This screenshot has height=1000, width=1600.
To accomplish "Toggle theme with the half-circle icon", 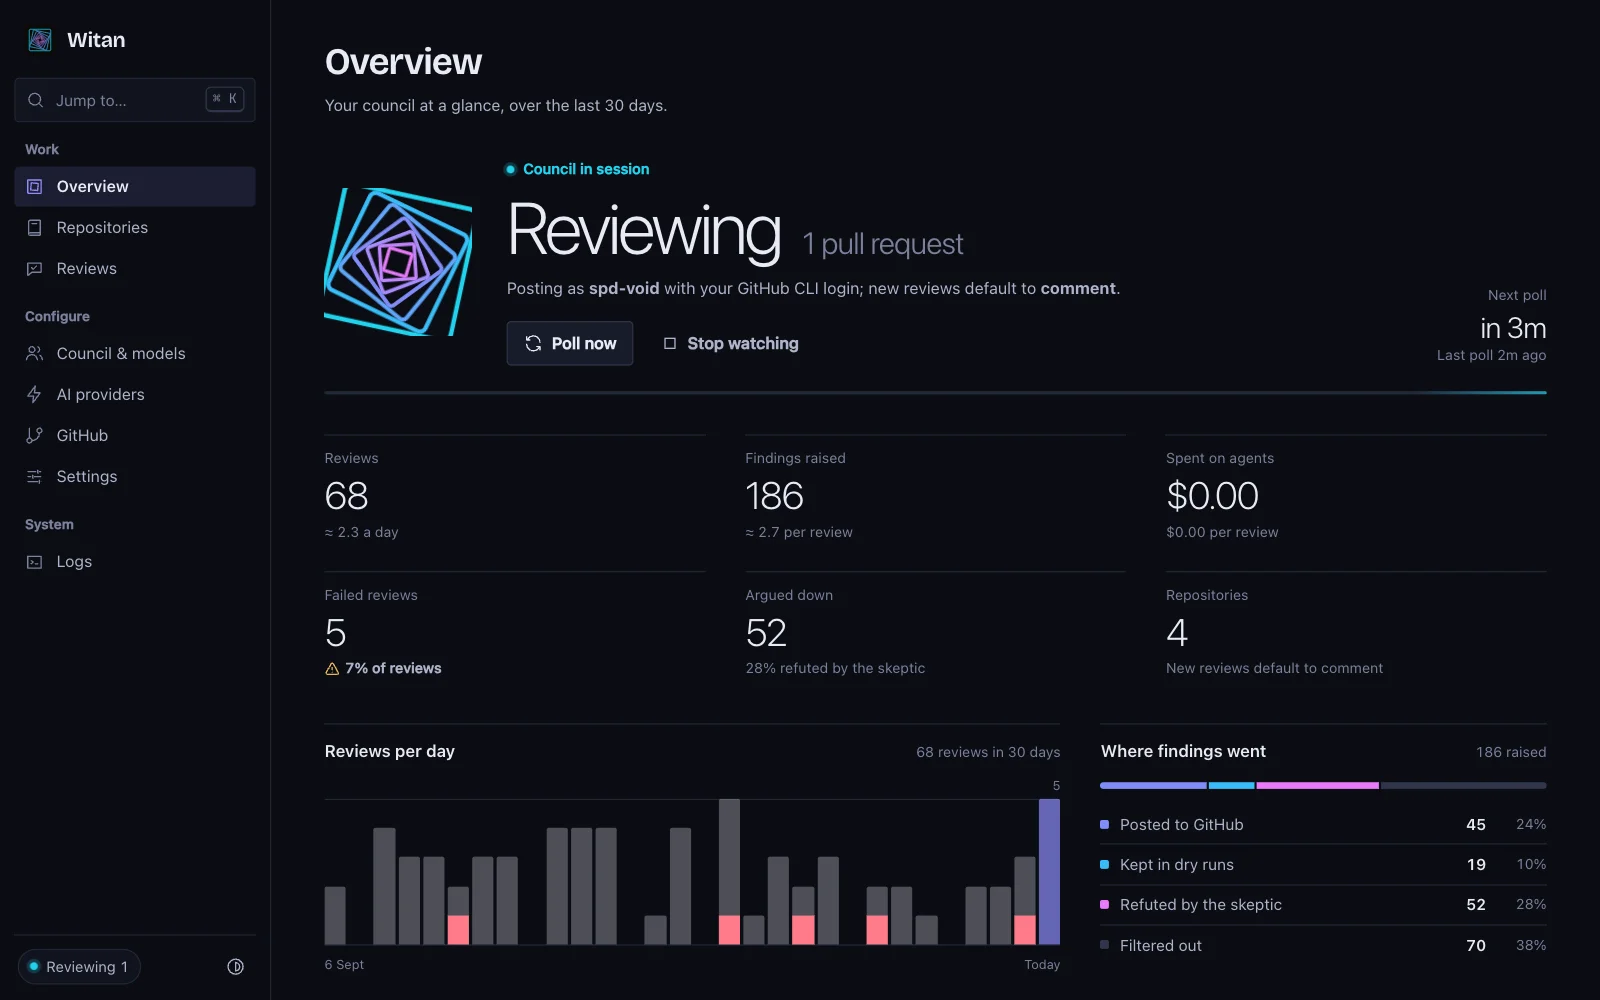I will (x=236, y=967).
